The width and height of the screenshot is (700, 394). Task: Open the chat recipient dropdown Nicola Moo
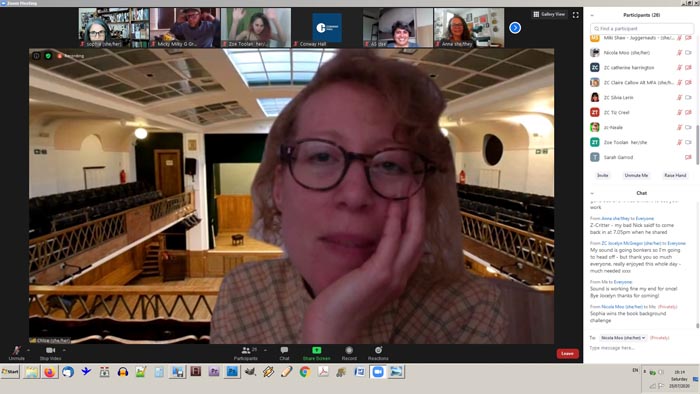coord(623,338)
